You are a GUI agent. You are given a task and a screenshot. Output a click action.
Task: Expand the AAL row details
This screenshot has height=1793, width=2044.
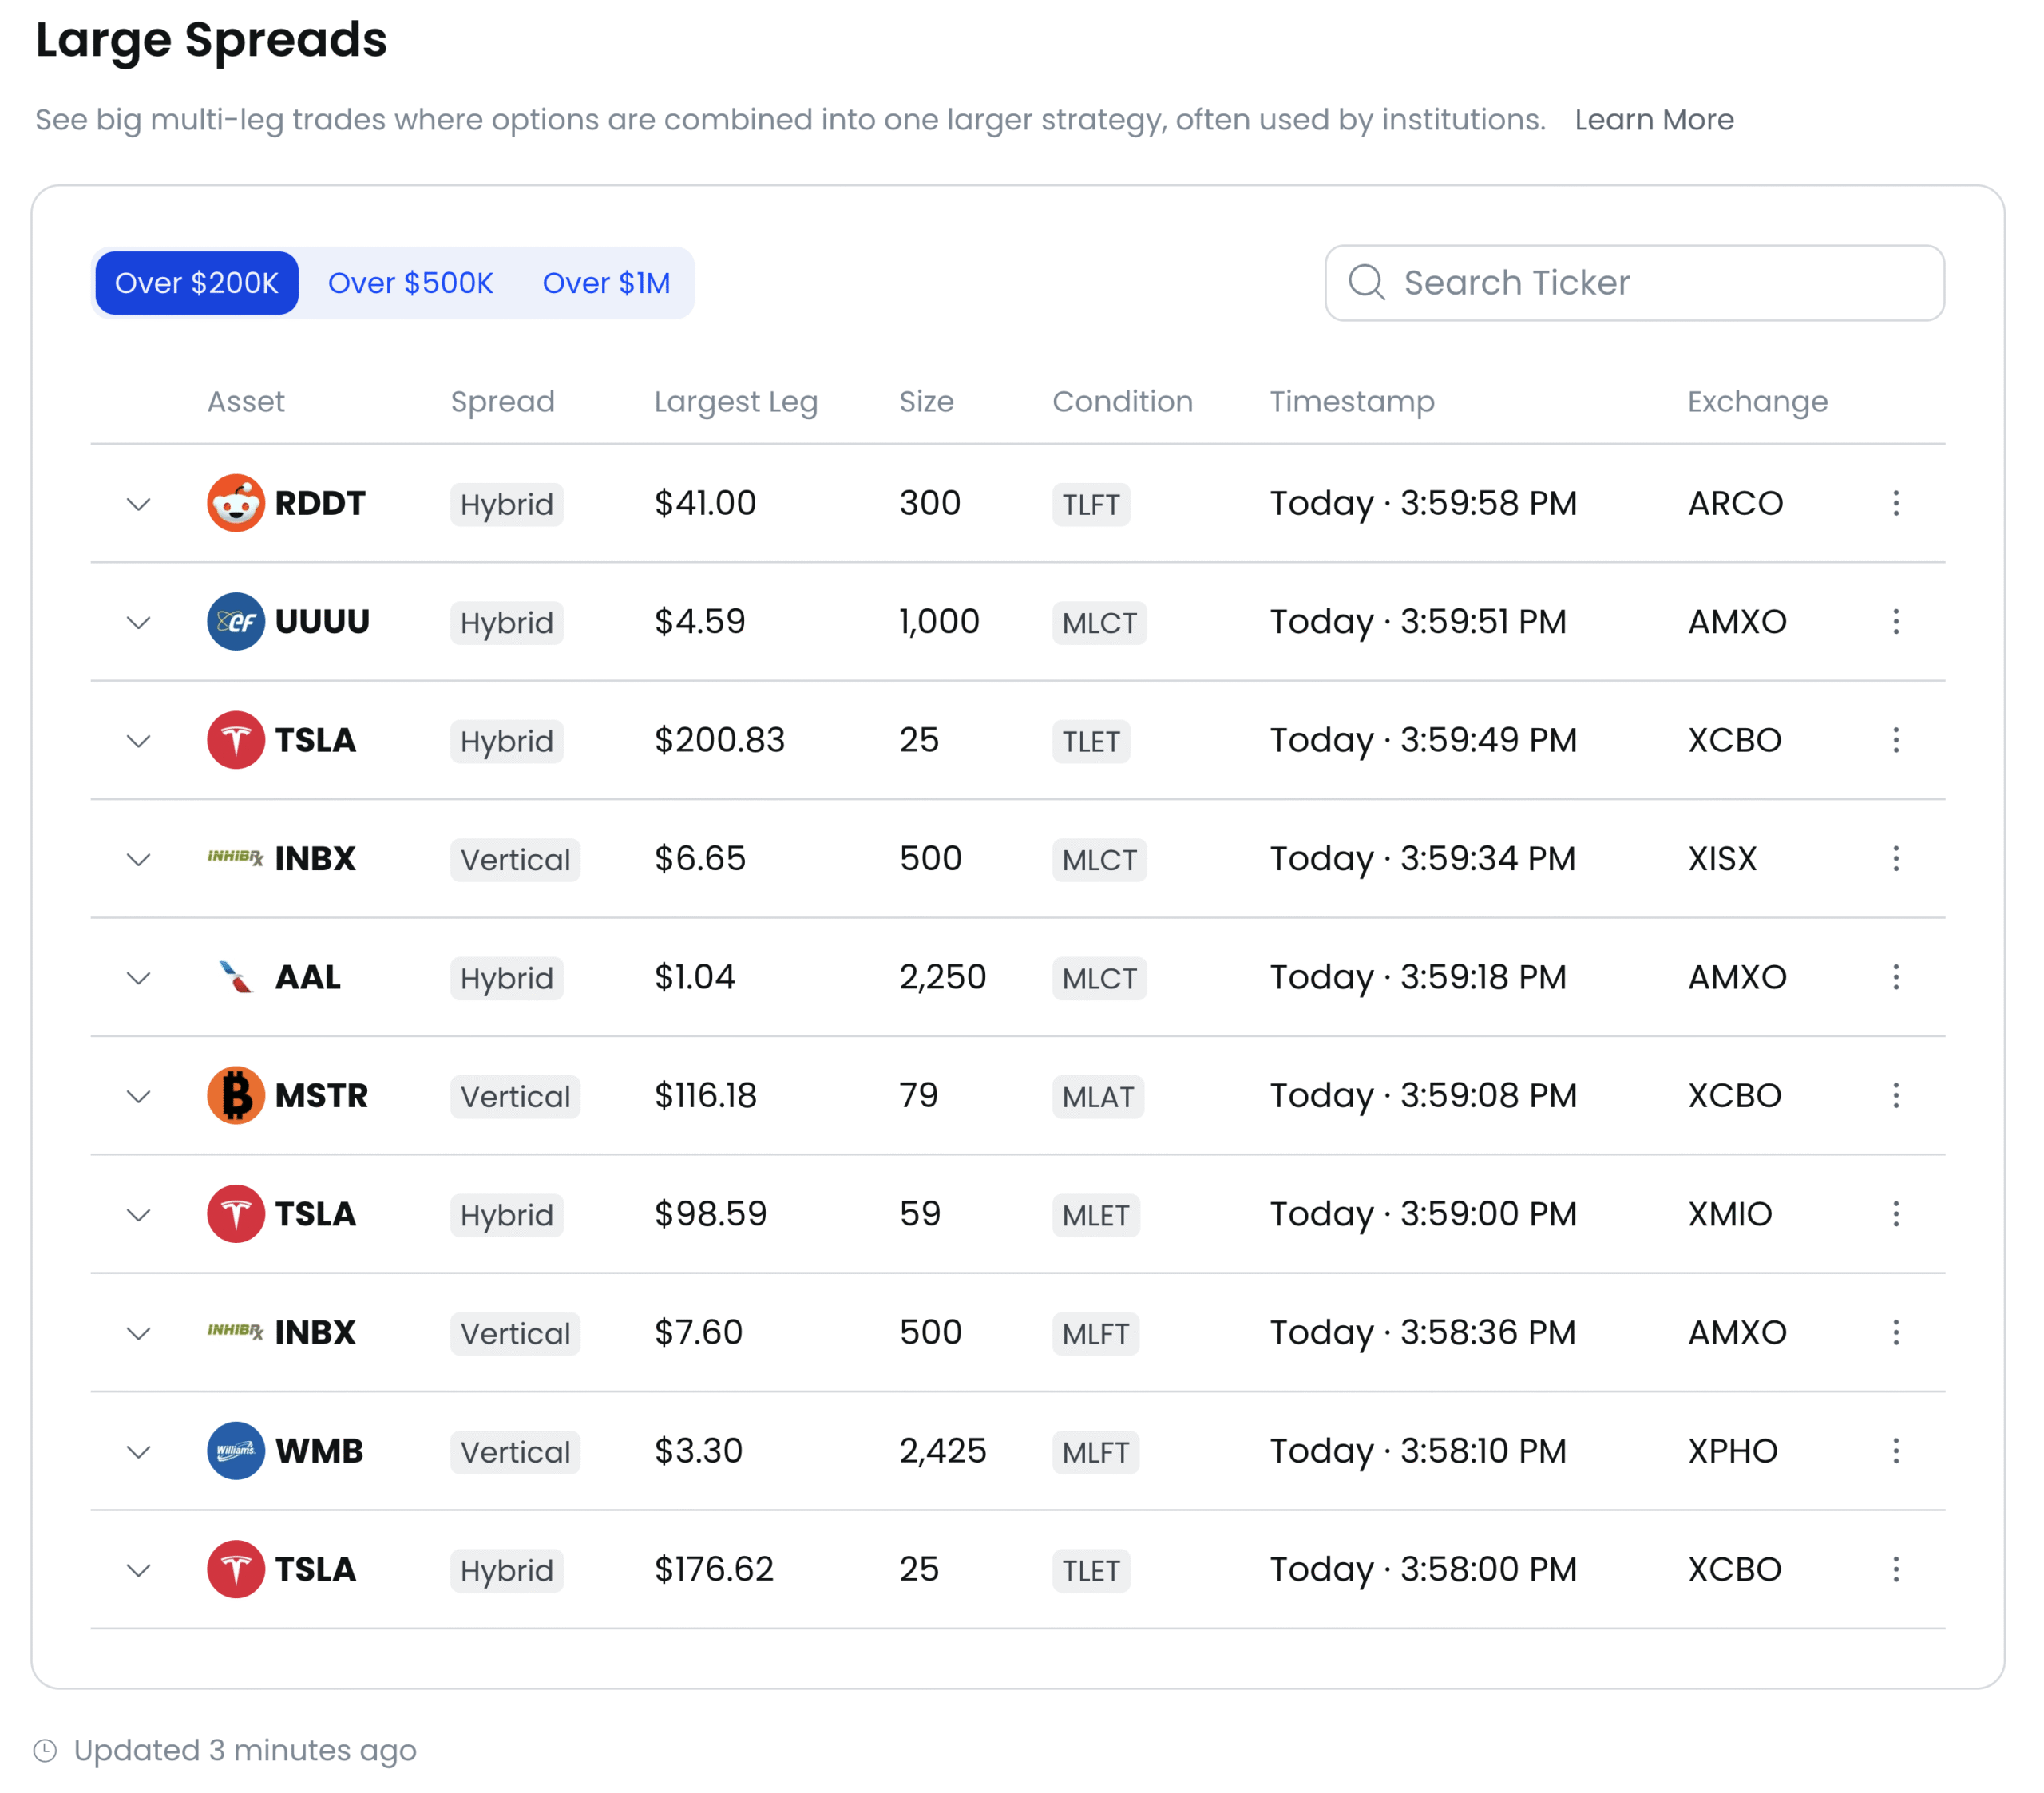pos(139,977)
